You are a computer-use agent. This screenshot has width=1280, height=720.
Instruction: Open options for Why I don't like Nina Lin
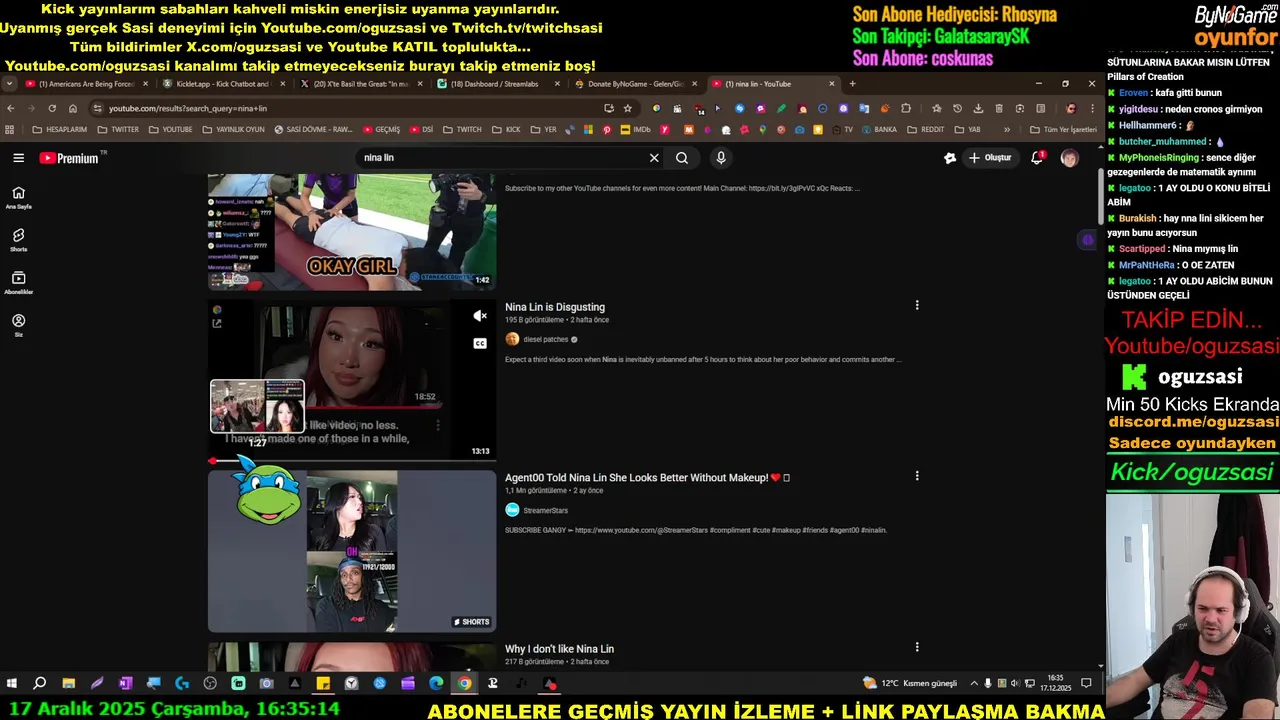917,647
